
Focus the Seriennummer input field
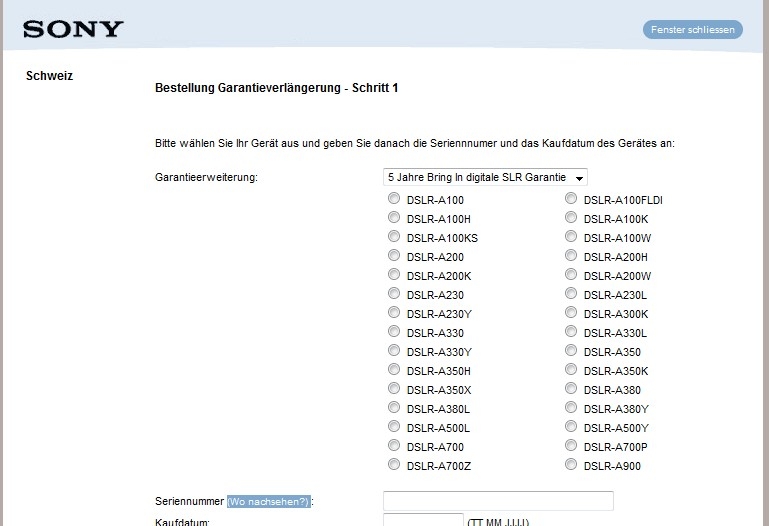tap(498, 501)
